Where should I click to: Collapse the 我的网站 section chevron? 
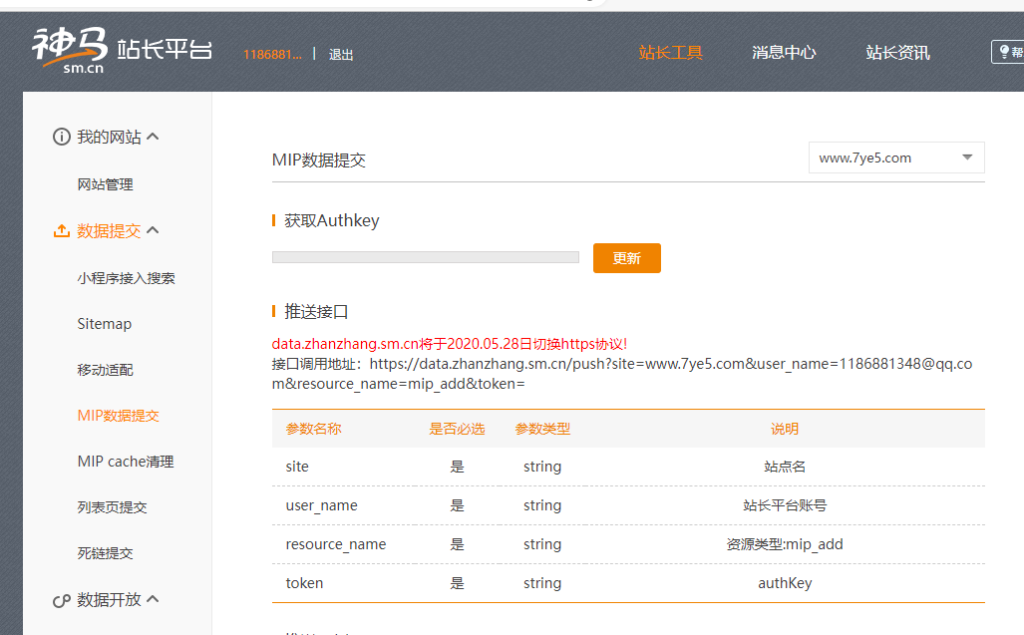click(153, 137)
